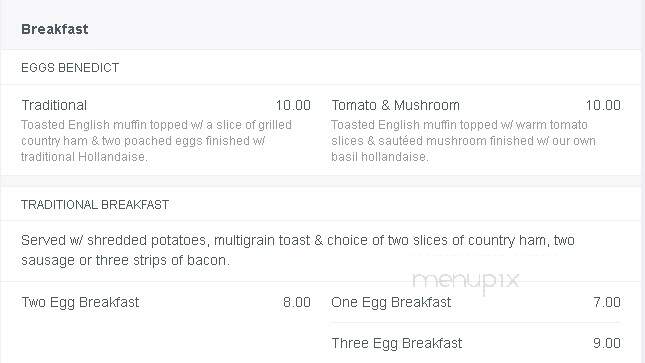Click the TRADITIONAL BREAKFAST category heading
The image size is (645, 363).
pos(95,205)
